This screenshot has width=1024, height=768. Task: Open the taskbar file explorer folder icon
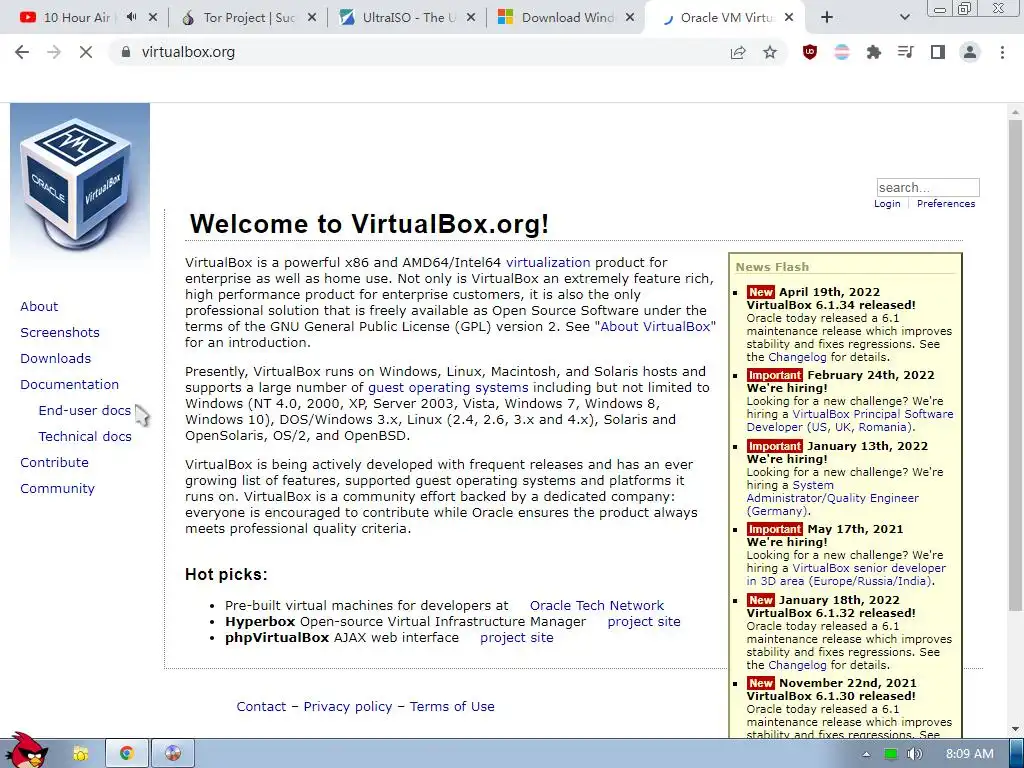[80, 754]
